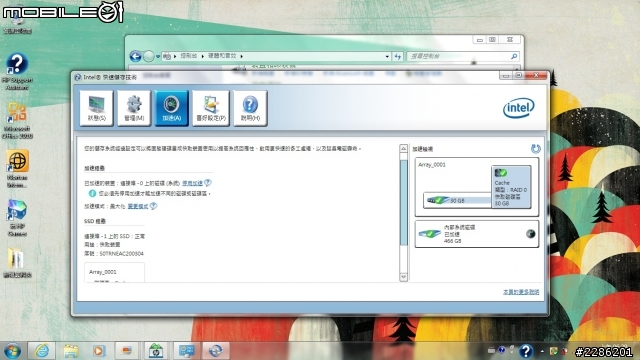Select the Accelerate (A) tab
Viewport: 640px width, 360px height.
(x=171, y=108)
